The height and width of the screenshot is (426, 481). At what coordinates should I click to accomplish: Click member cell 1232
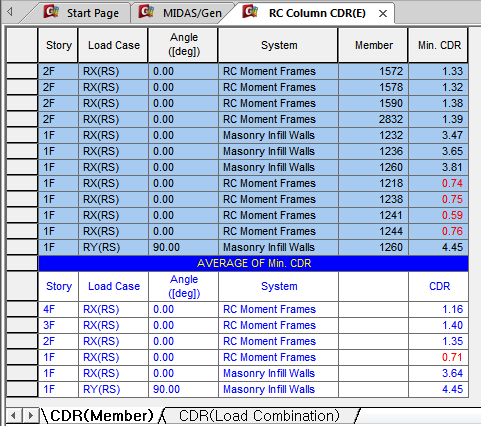(373, 135)
